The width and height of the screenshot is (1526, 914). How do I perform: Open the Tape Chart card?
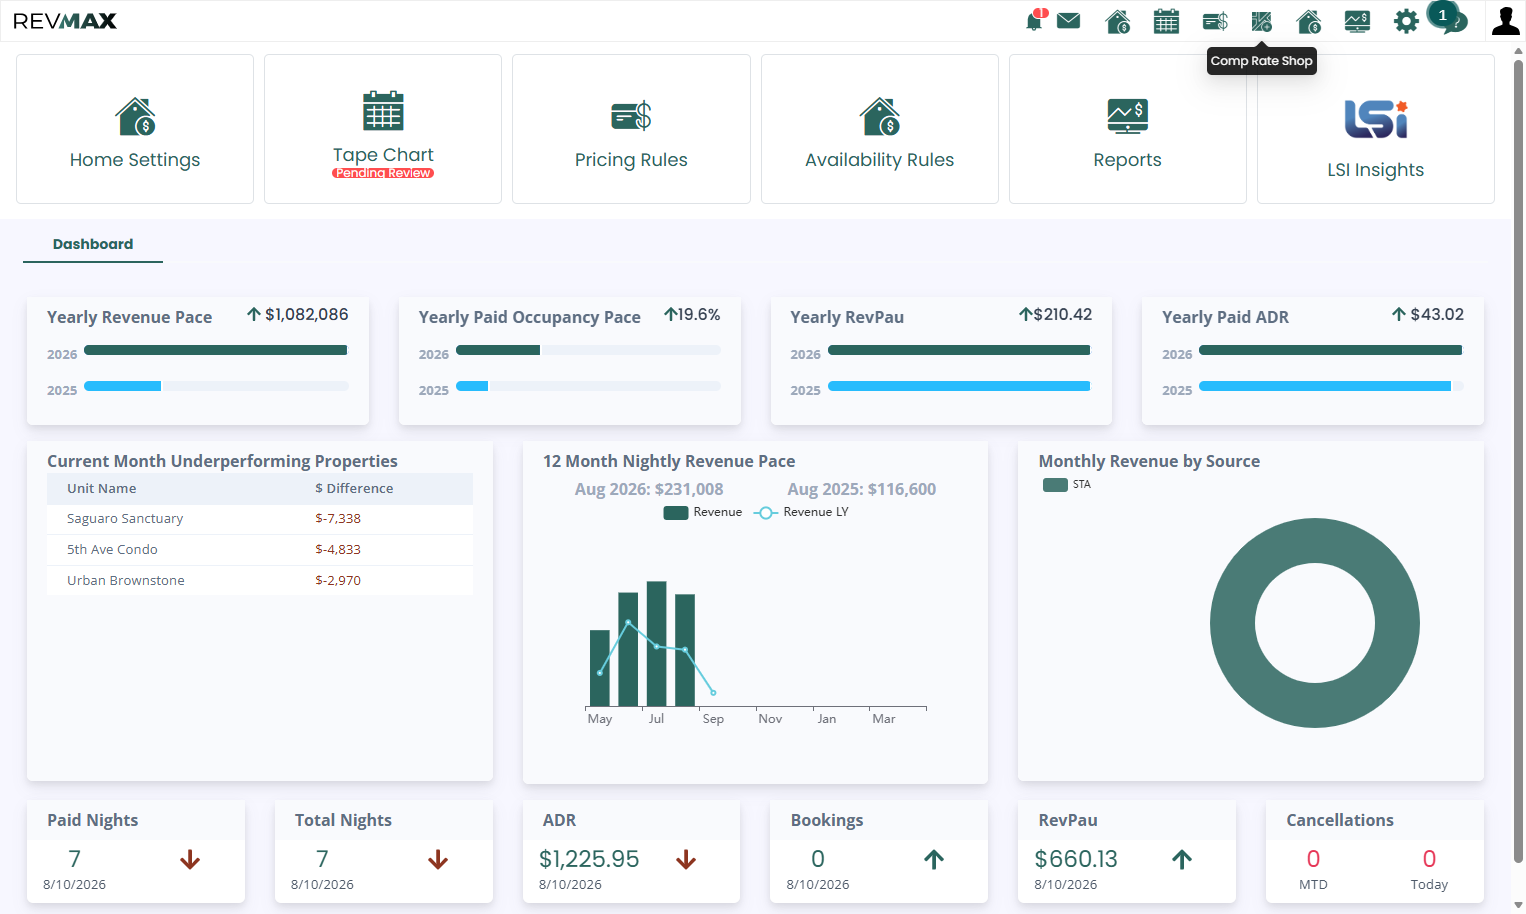click(x=383, y=129)
